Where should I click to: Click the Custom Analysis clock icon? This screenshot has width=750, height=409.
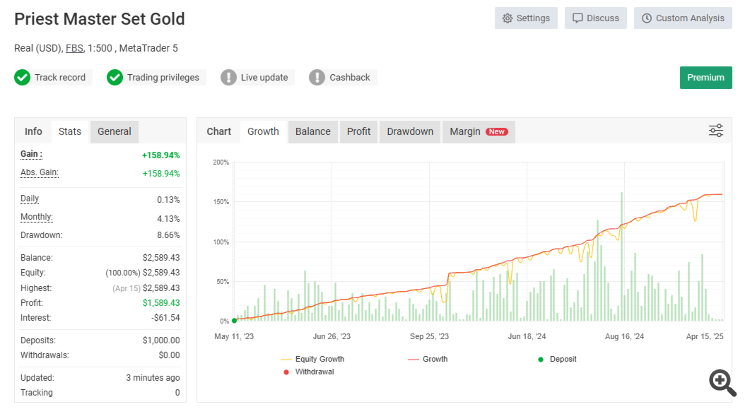(x=647, y=18)
